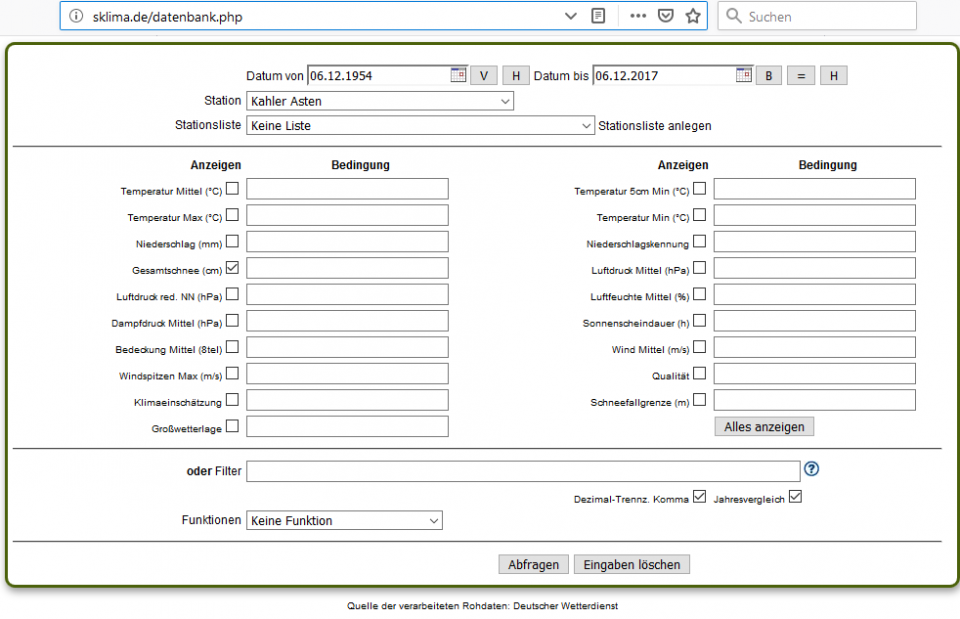Toggle reader view icon in address bar
Viewport: 960px width, 619px height.
tap(598, 16)
